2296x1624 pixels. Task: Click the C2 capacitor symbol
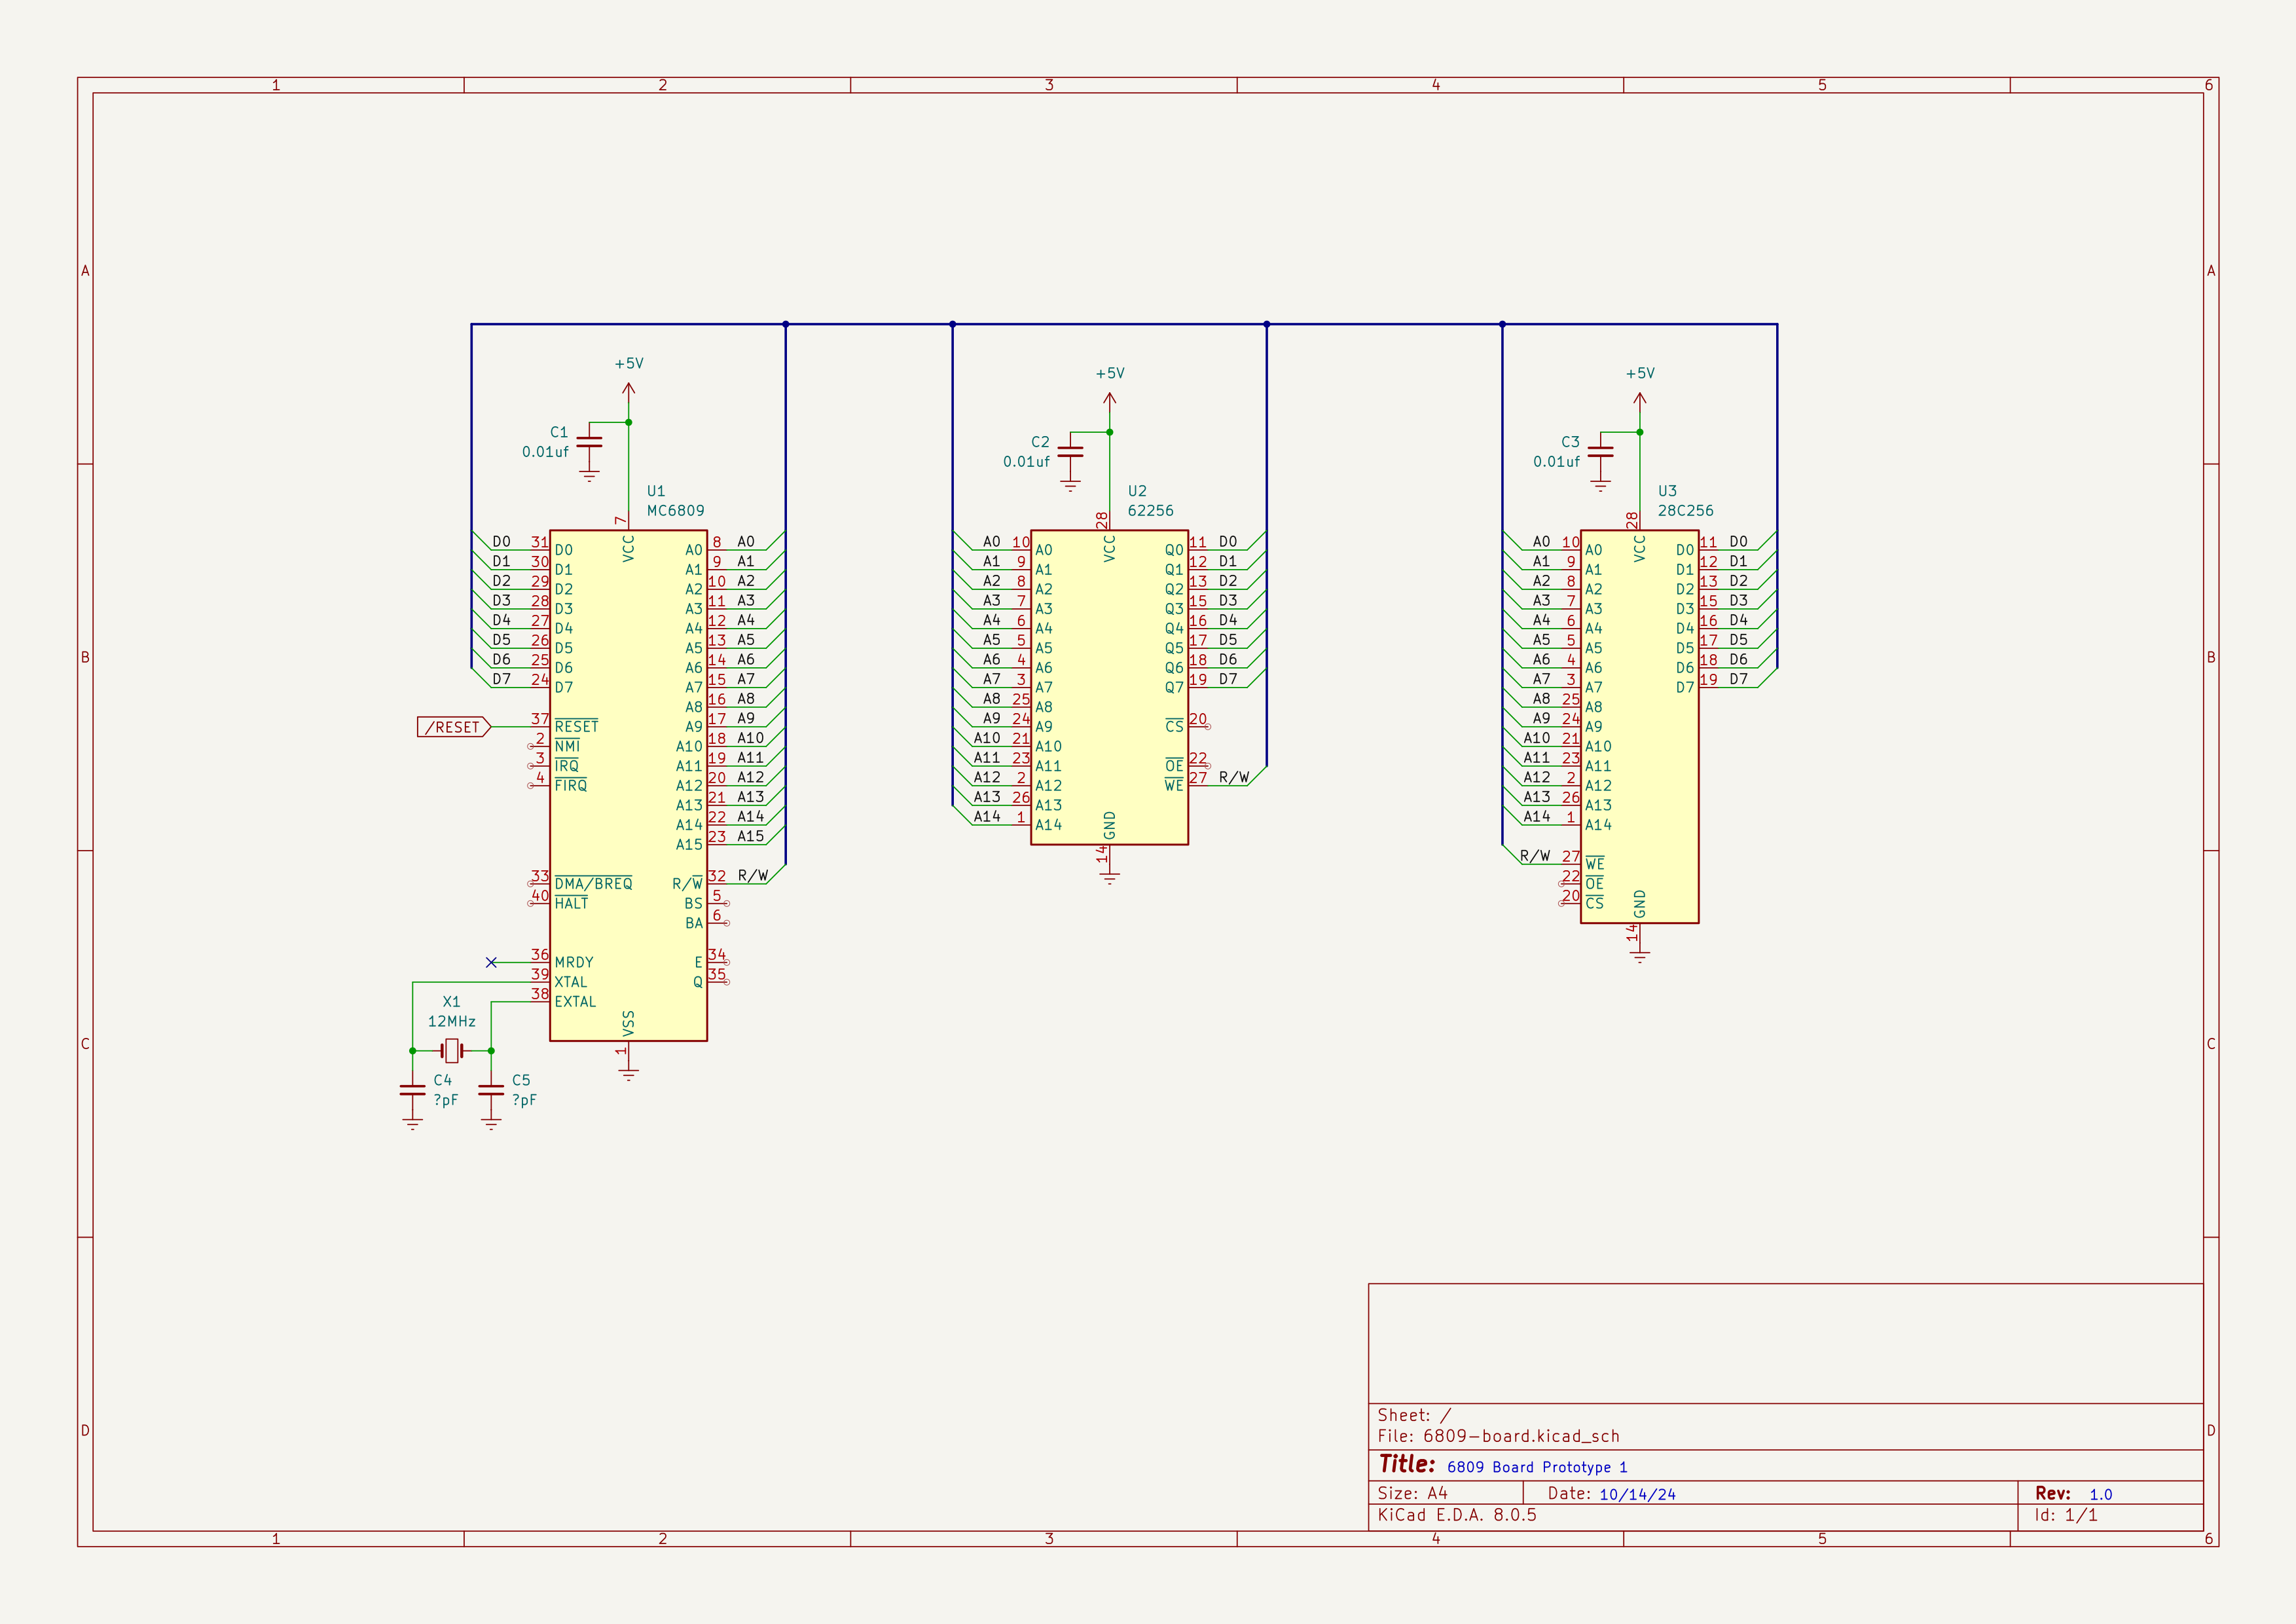coord(1070,451)
